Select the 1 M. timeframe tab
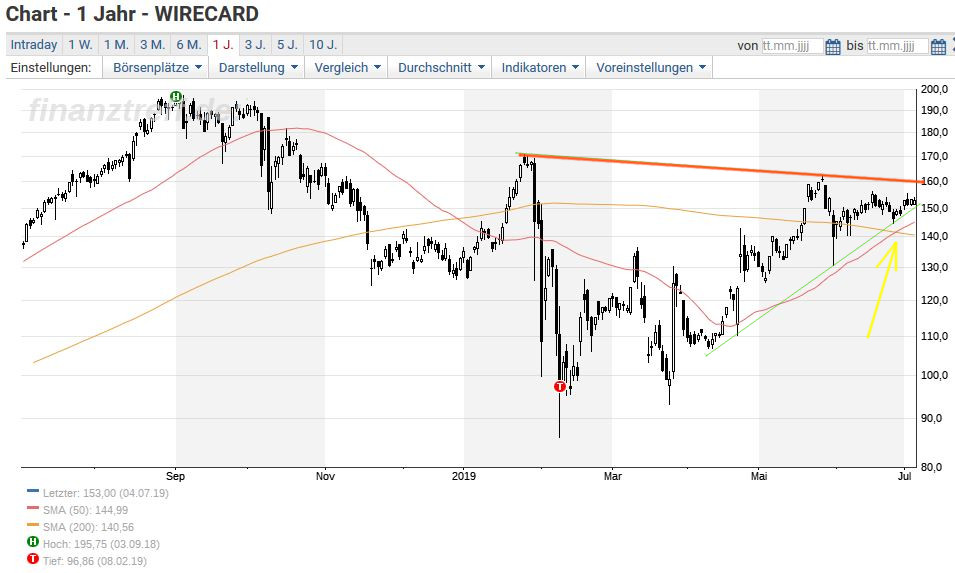The width and height of the screenshot is (955, 573). coord(116,45)
